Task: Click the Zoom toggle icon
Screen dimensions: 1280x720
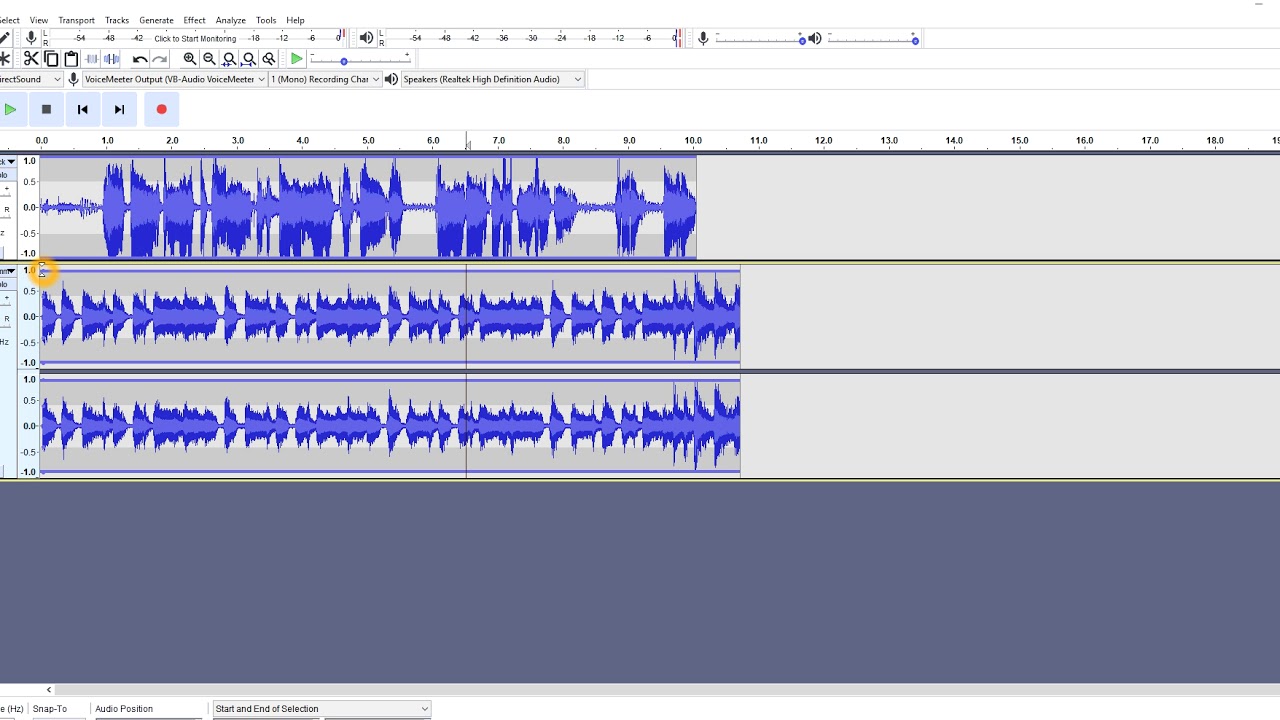Action: (x=269, y=59)
